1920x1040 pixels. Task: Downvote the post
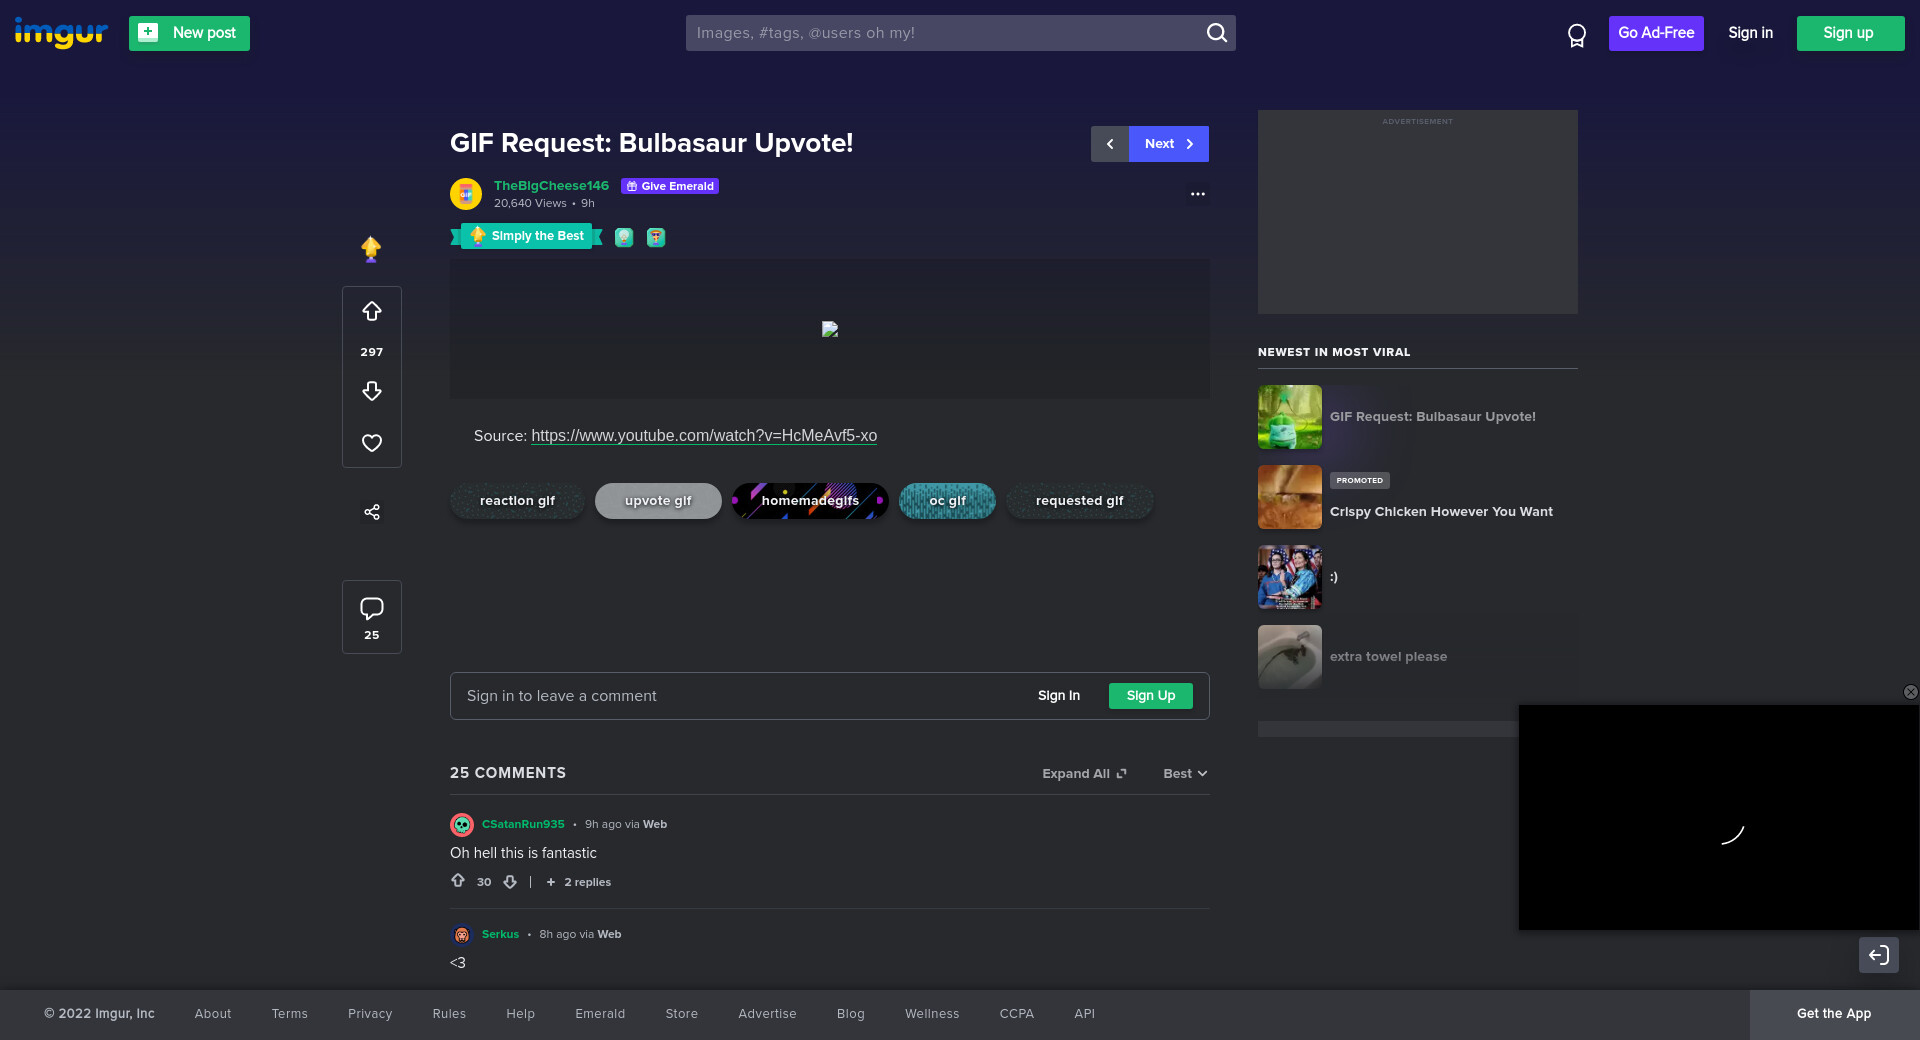pos(372,391)
